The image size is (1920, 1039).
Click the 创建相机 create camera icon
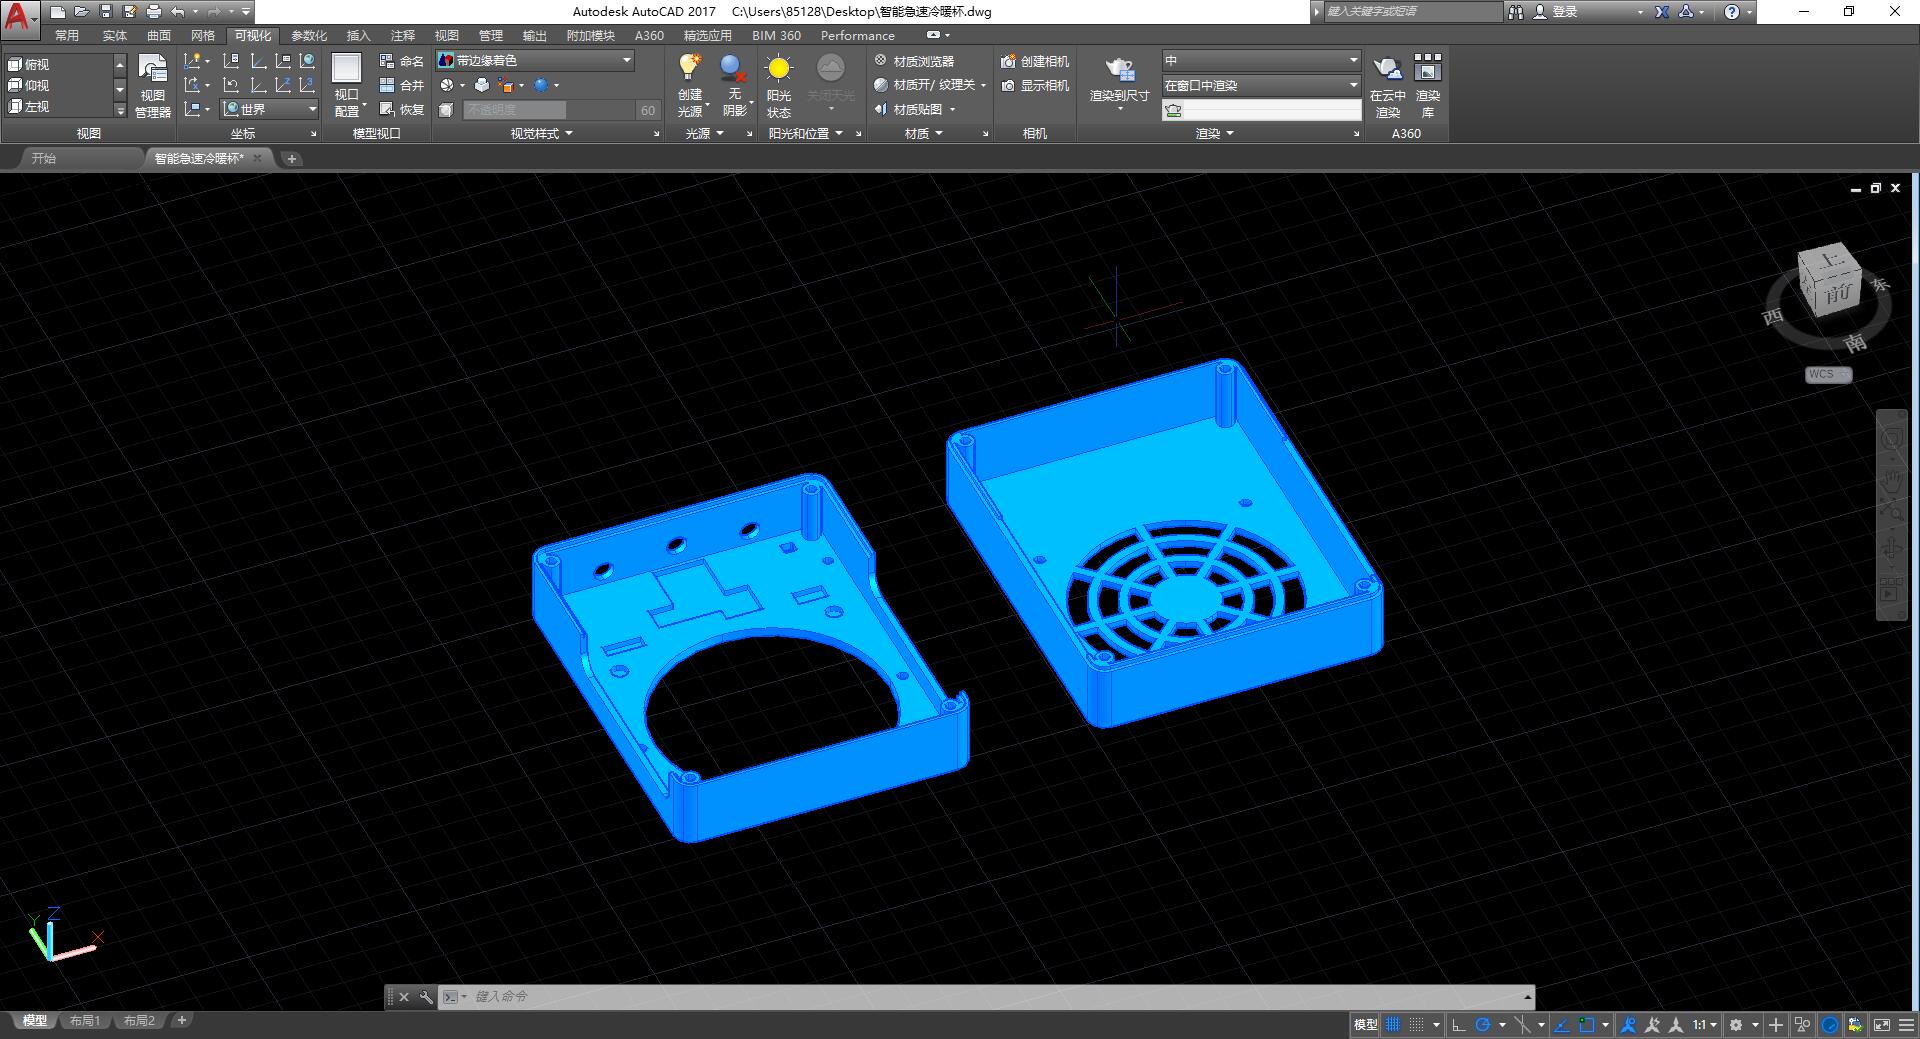click(1035, 61)
